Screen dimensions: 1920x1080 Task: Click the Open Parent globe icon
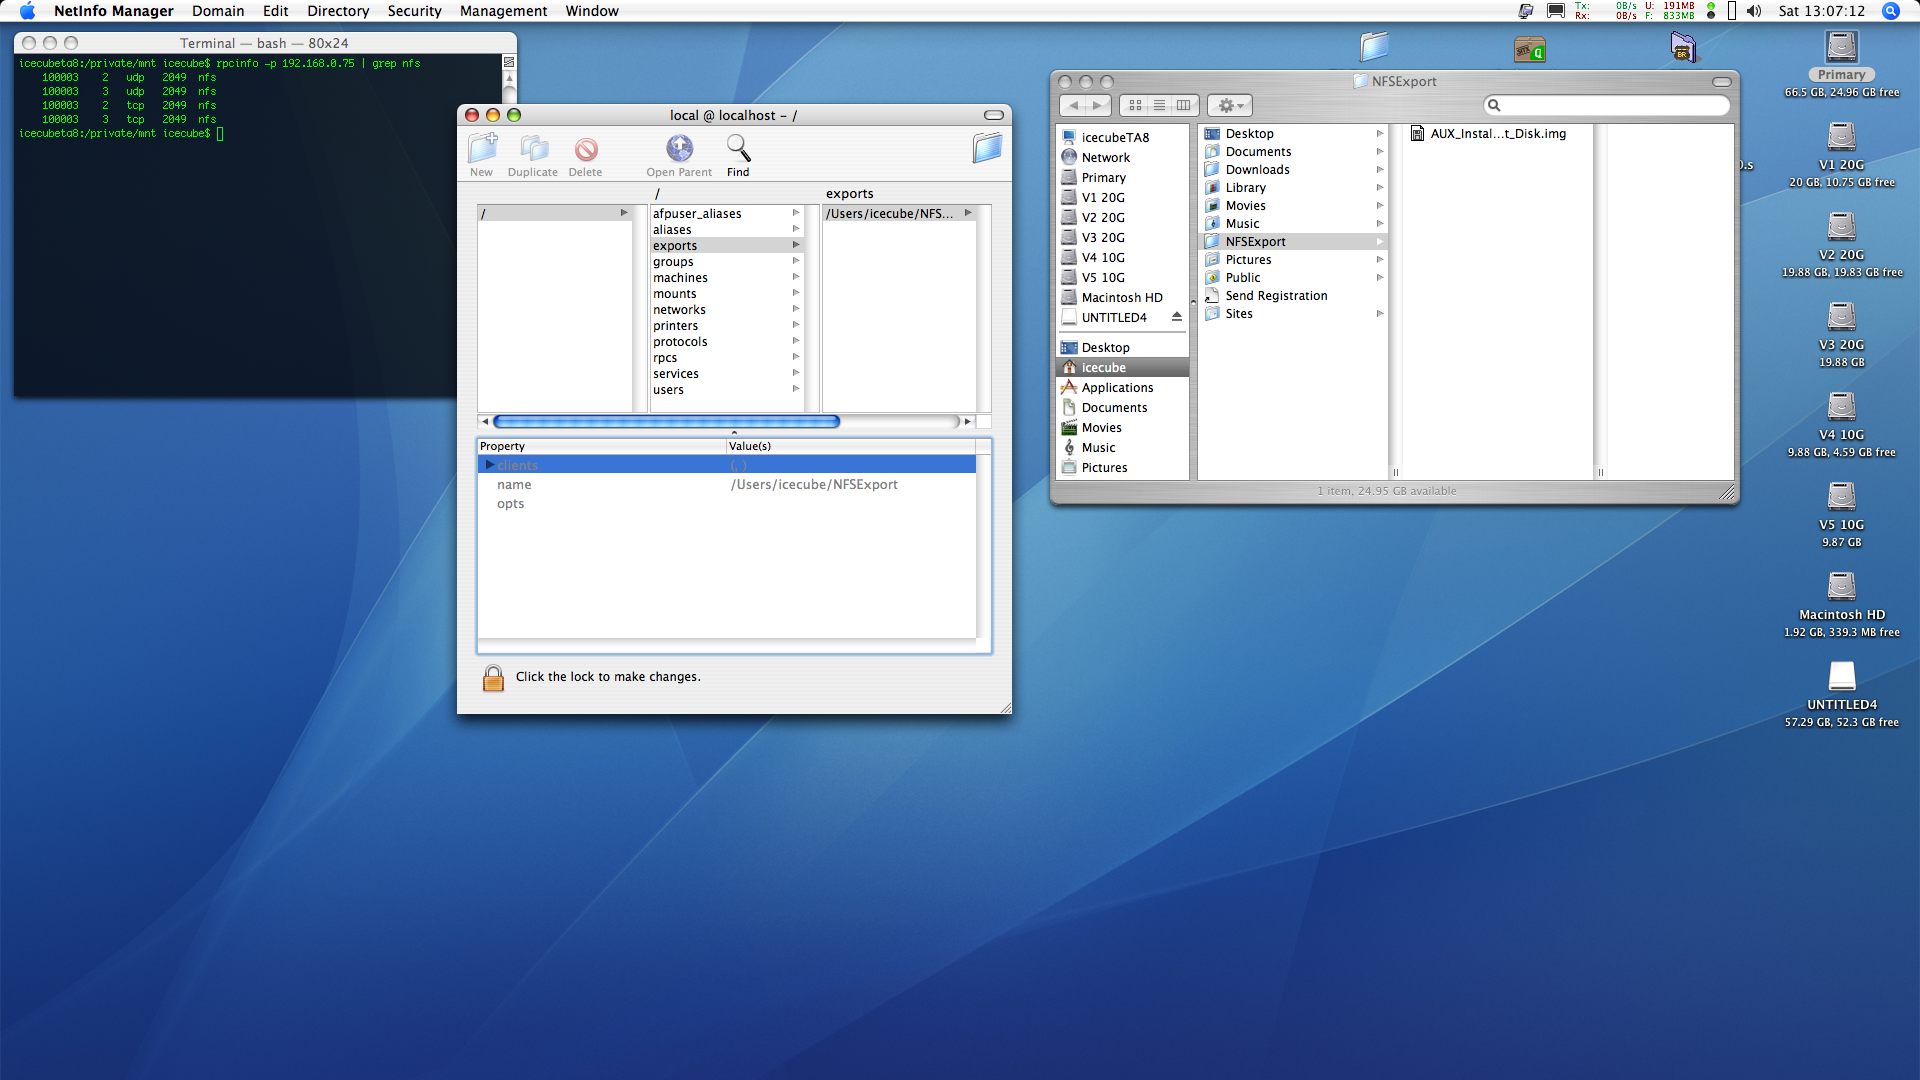coord(680,149)
